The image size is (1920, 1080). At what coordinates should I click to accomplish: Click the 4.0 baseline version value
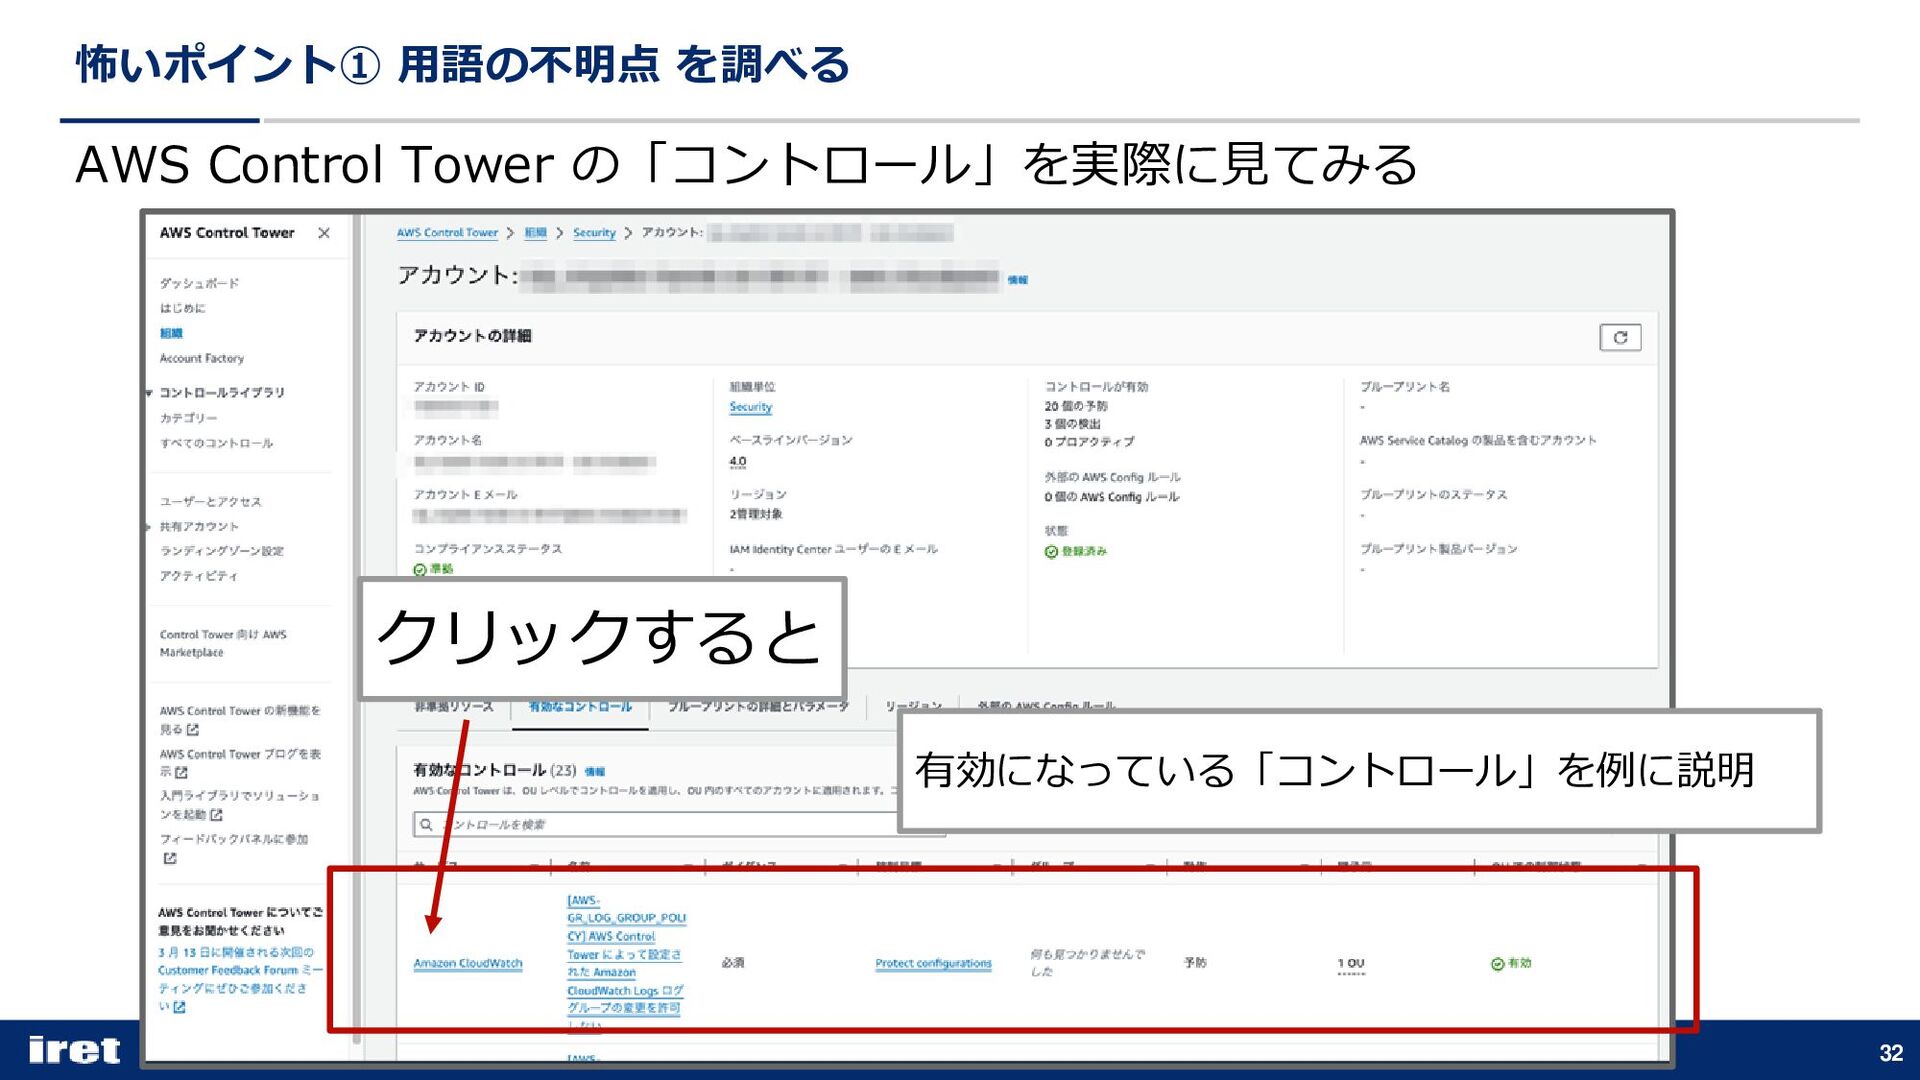pyautogui.click(x=737, y=462)
